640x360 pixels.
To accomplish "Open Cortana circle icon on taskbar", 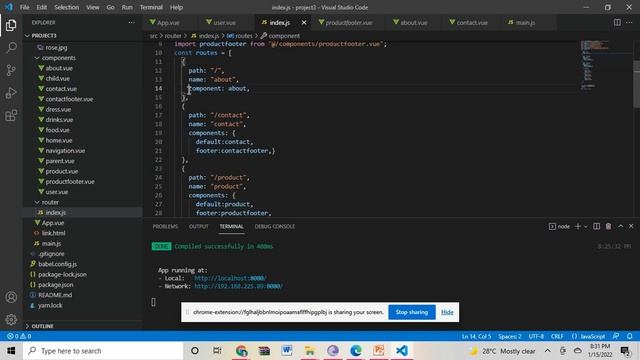I will click(195, 351).
